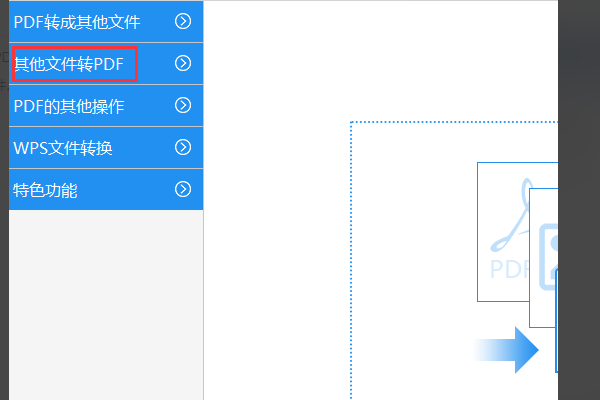The height and width of the screenshot is (400, 600).
Task: Click the empty gray sidebar area below the menu
Action: click(106, 305)
